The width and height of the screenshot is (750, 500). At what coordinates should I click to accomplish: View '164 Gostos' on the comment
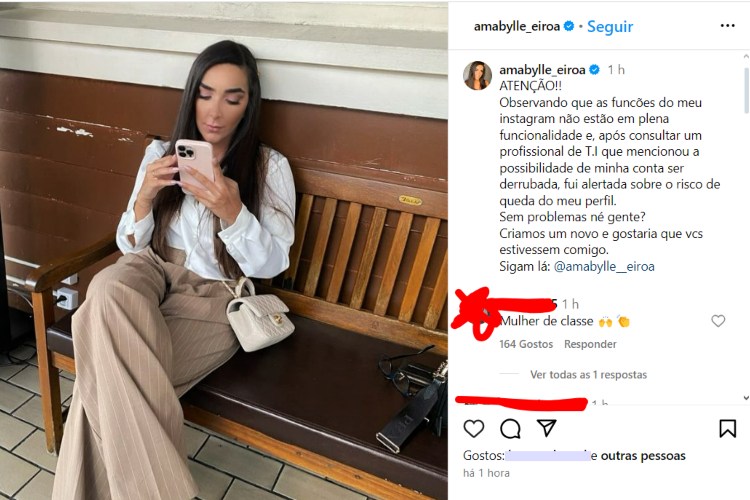(x=526, y=344)
